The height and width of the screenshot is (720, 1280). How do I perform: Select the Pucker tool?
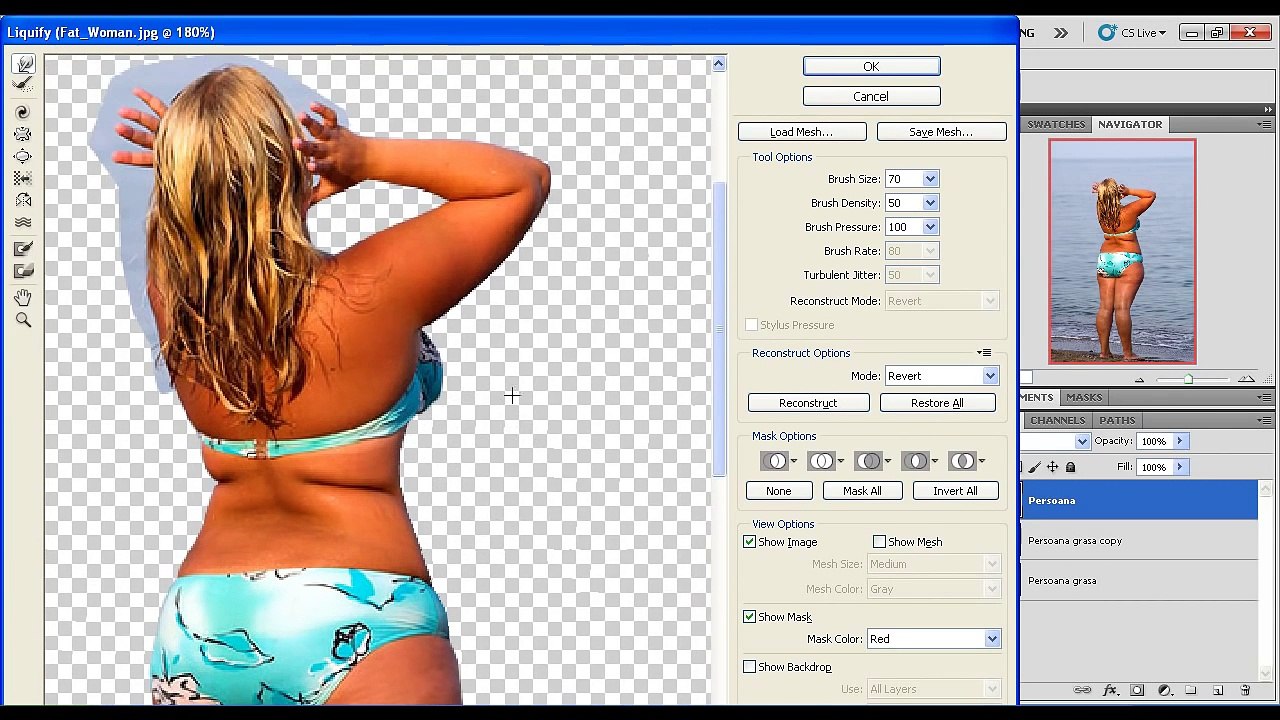(x=23, y=134)
